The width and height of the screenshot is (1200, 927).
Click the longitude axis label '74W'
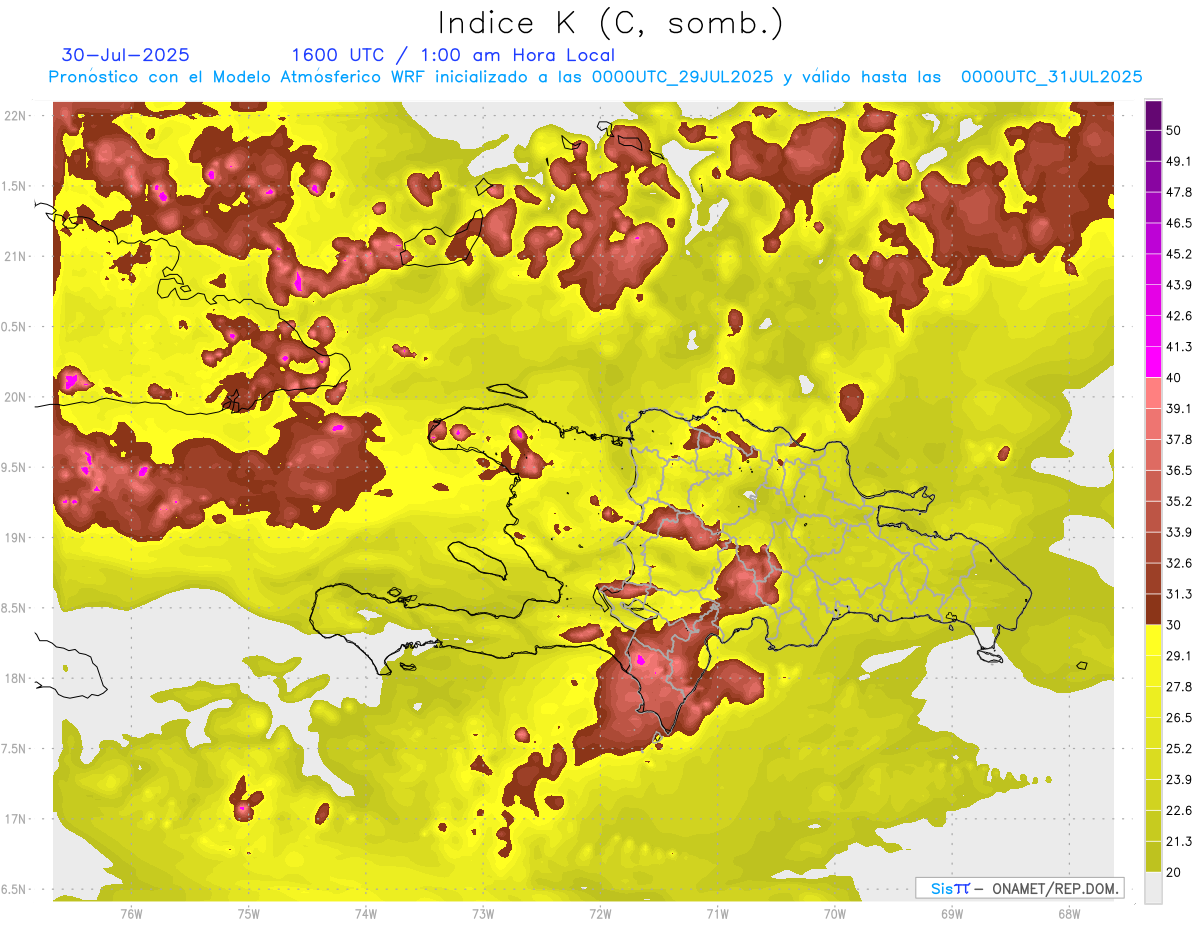366,915
